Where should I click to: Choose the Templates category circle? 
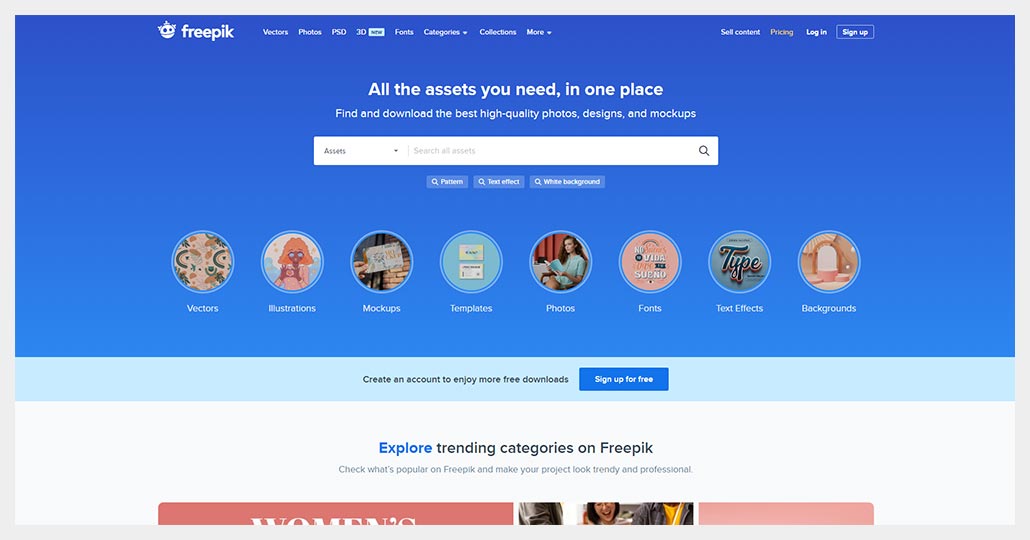(x=471, y=261)
